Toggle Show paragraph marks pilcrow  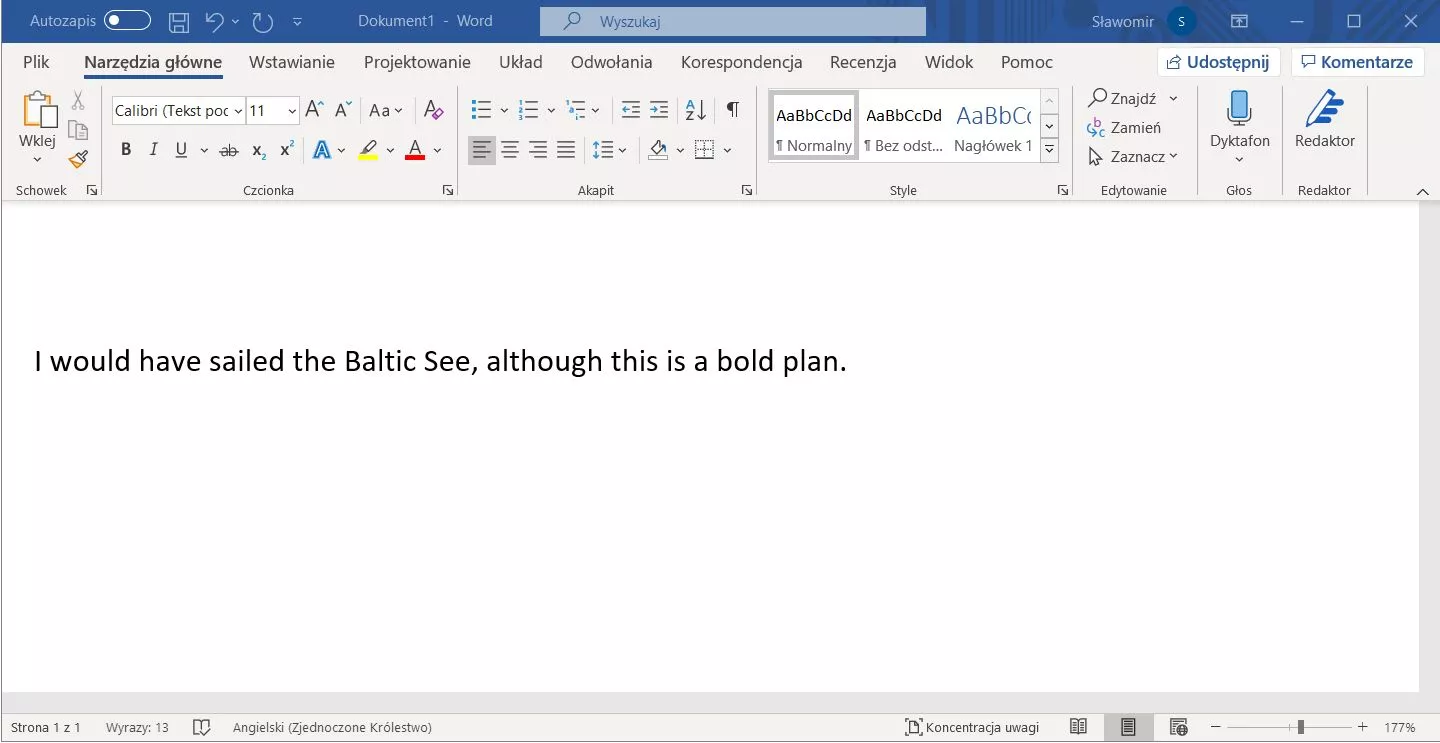point(733,110)
